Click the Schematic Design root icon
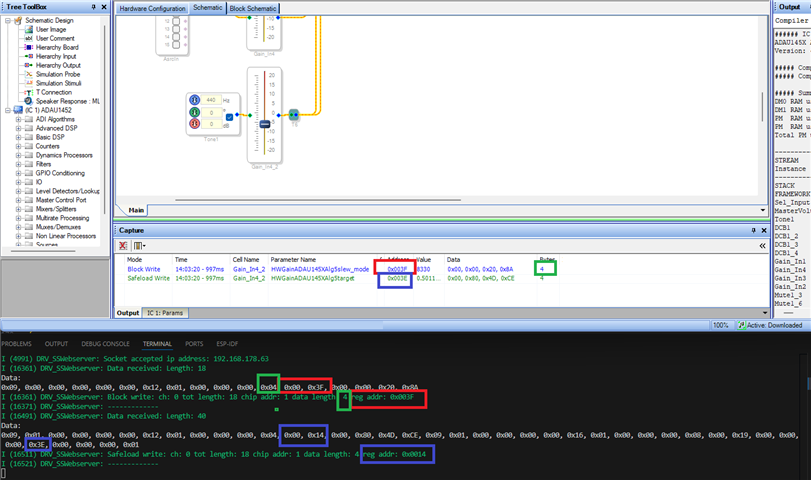This screenshot has height=480, width=811. [x=18, y=20]
